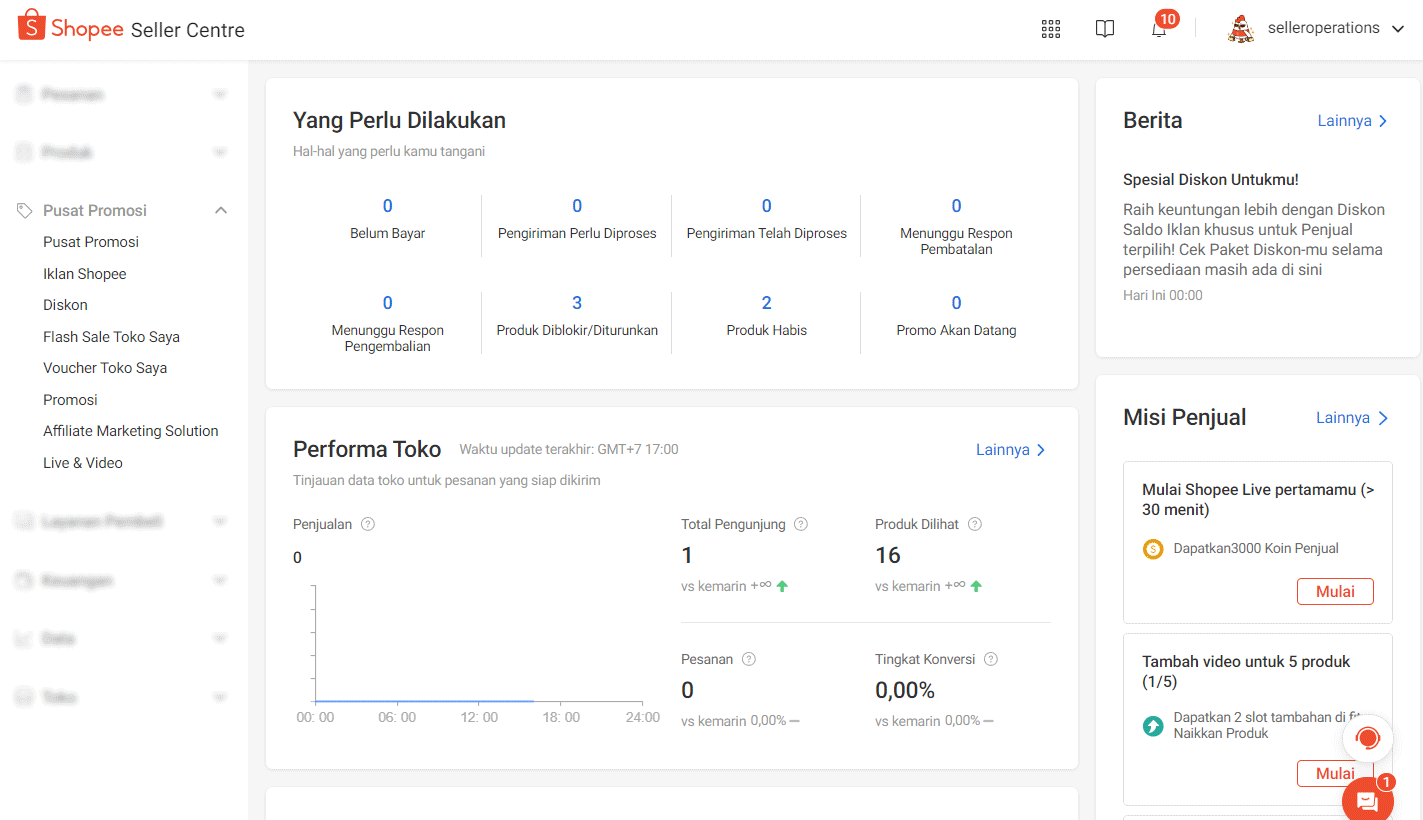Open the notifications bell with 10 badge
1423x820 pixels.
1159,29
